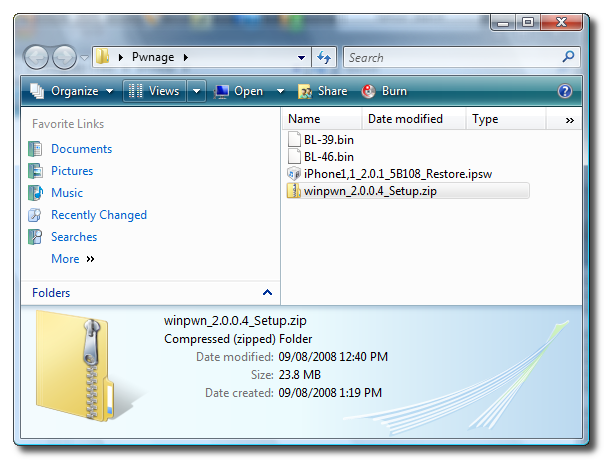Screen dimensions: 604x460
Task: Click the Organize toolbar icon
Action: [37, 91]
